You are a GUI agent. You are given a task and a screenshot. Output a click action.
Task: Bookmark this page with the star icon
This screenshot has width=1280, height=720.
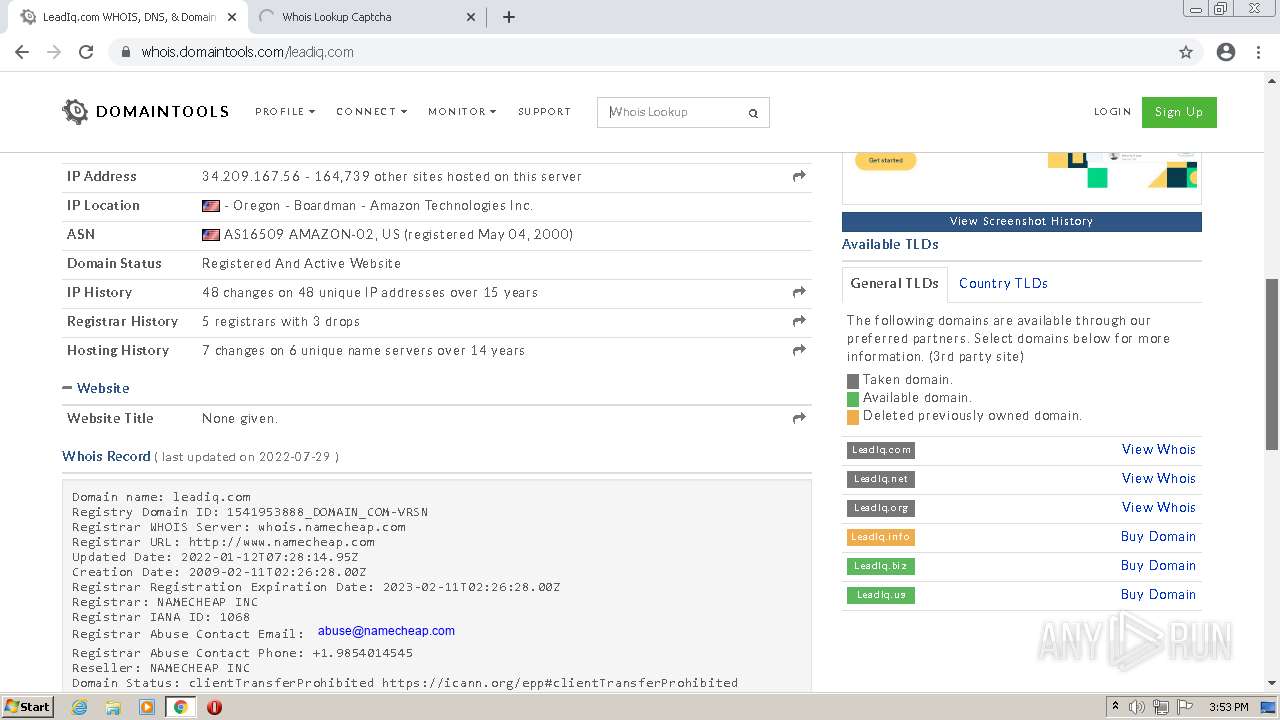click(x=1186, y=52)
